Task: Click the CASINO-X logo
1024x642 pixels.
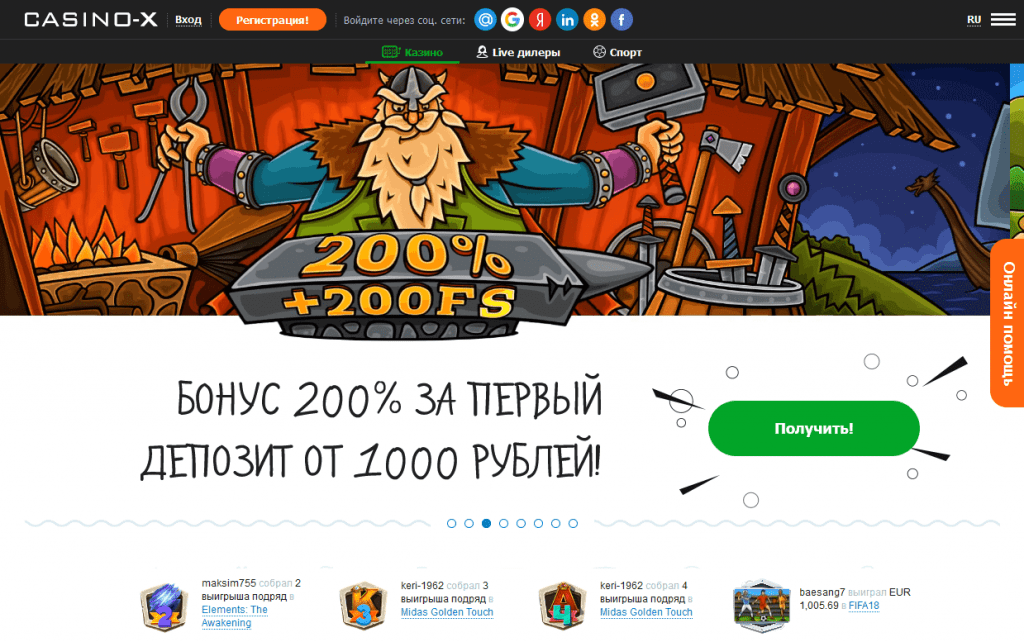Action: (91, 20)
